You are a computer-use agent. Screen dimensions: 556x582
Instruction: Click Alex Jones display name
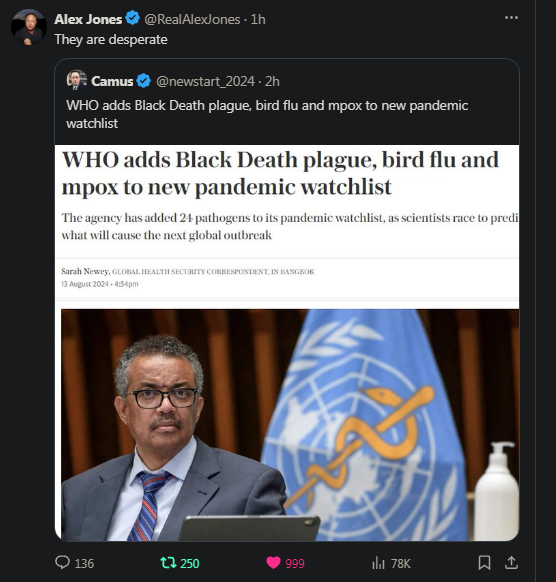[88, 19]
